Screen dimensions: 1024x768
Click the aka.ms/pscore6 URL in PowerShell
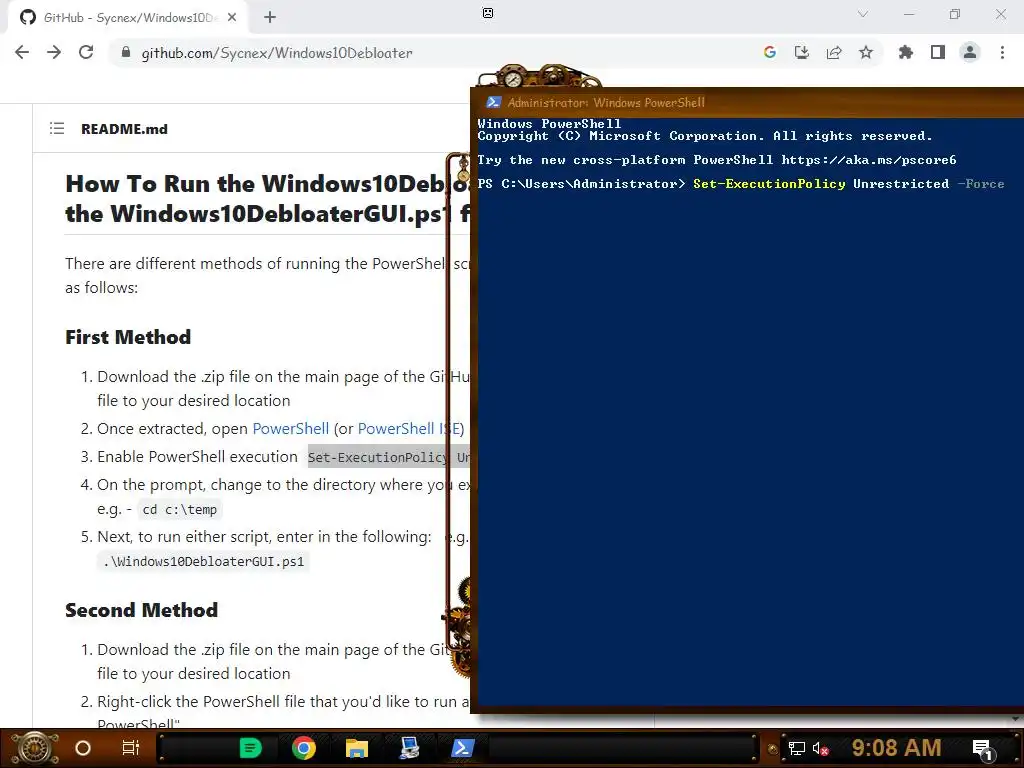click(869, 159)
